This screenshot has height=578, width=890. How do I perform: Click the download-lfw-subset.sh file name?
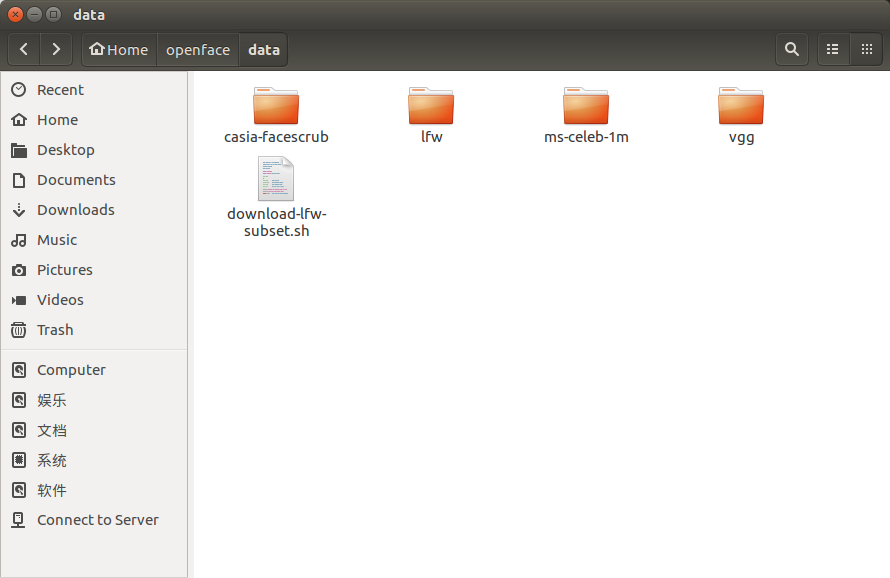click(276, 222)
